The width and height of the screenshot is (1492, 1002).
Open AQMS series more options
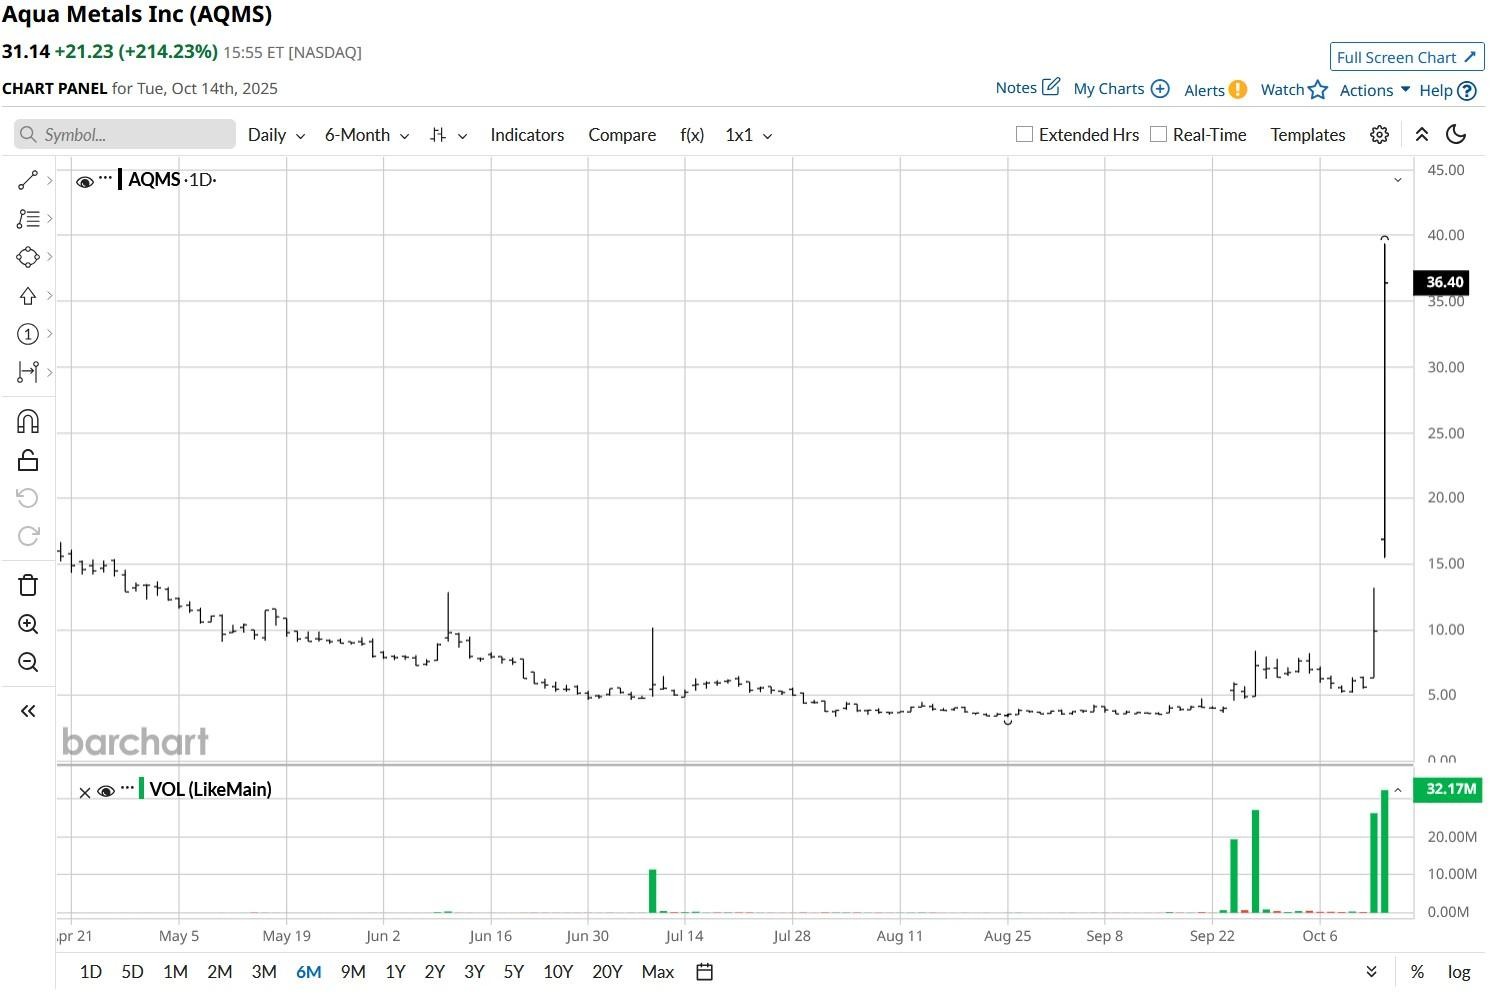point(106,178)
